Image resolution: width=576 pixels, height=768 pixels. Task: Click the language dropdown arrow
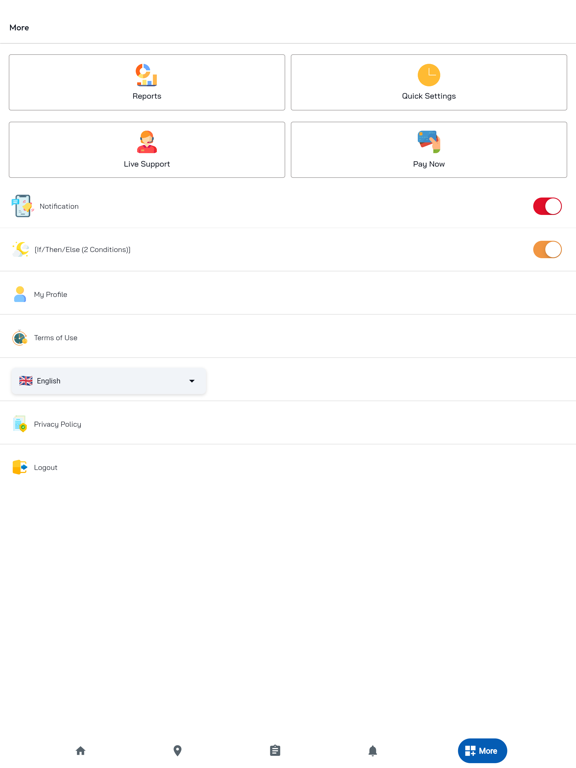[x=192, y=381]
